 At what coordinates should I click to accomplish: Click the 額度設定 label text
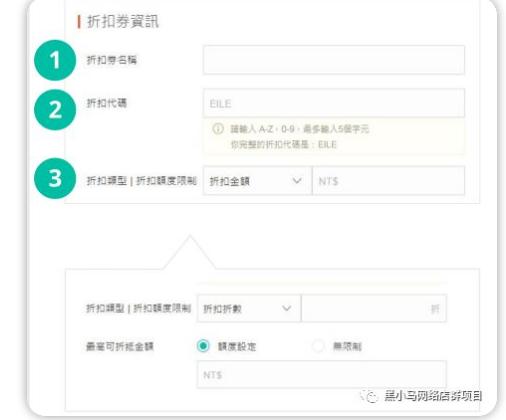coord(237,346)
